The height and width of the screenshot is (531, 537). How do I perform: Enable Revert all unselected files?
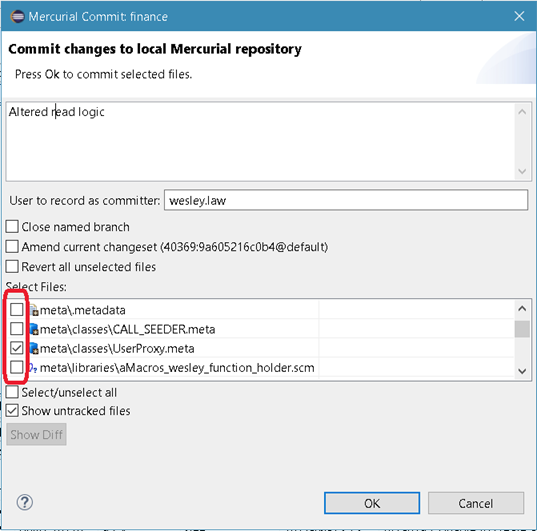coord(12,267)
